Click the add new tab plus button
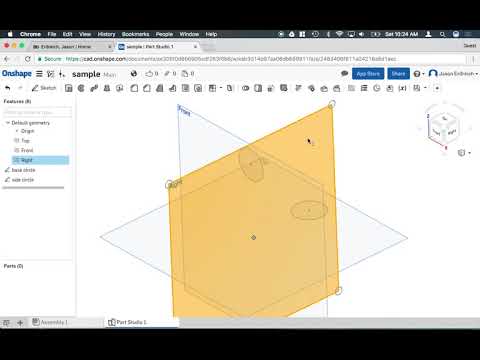The width and height of the screenshot is (480, 360). 20,323
